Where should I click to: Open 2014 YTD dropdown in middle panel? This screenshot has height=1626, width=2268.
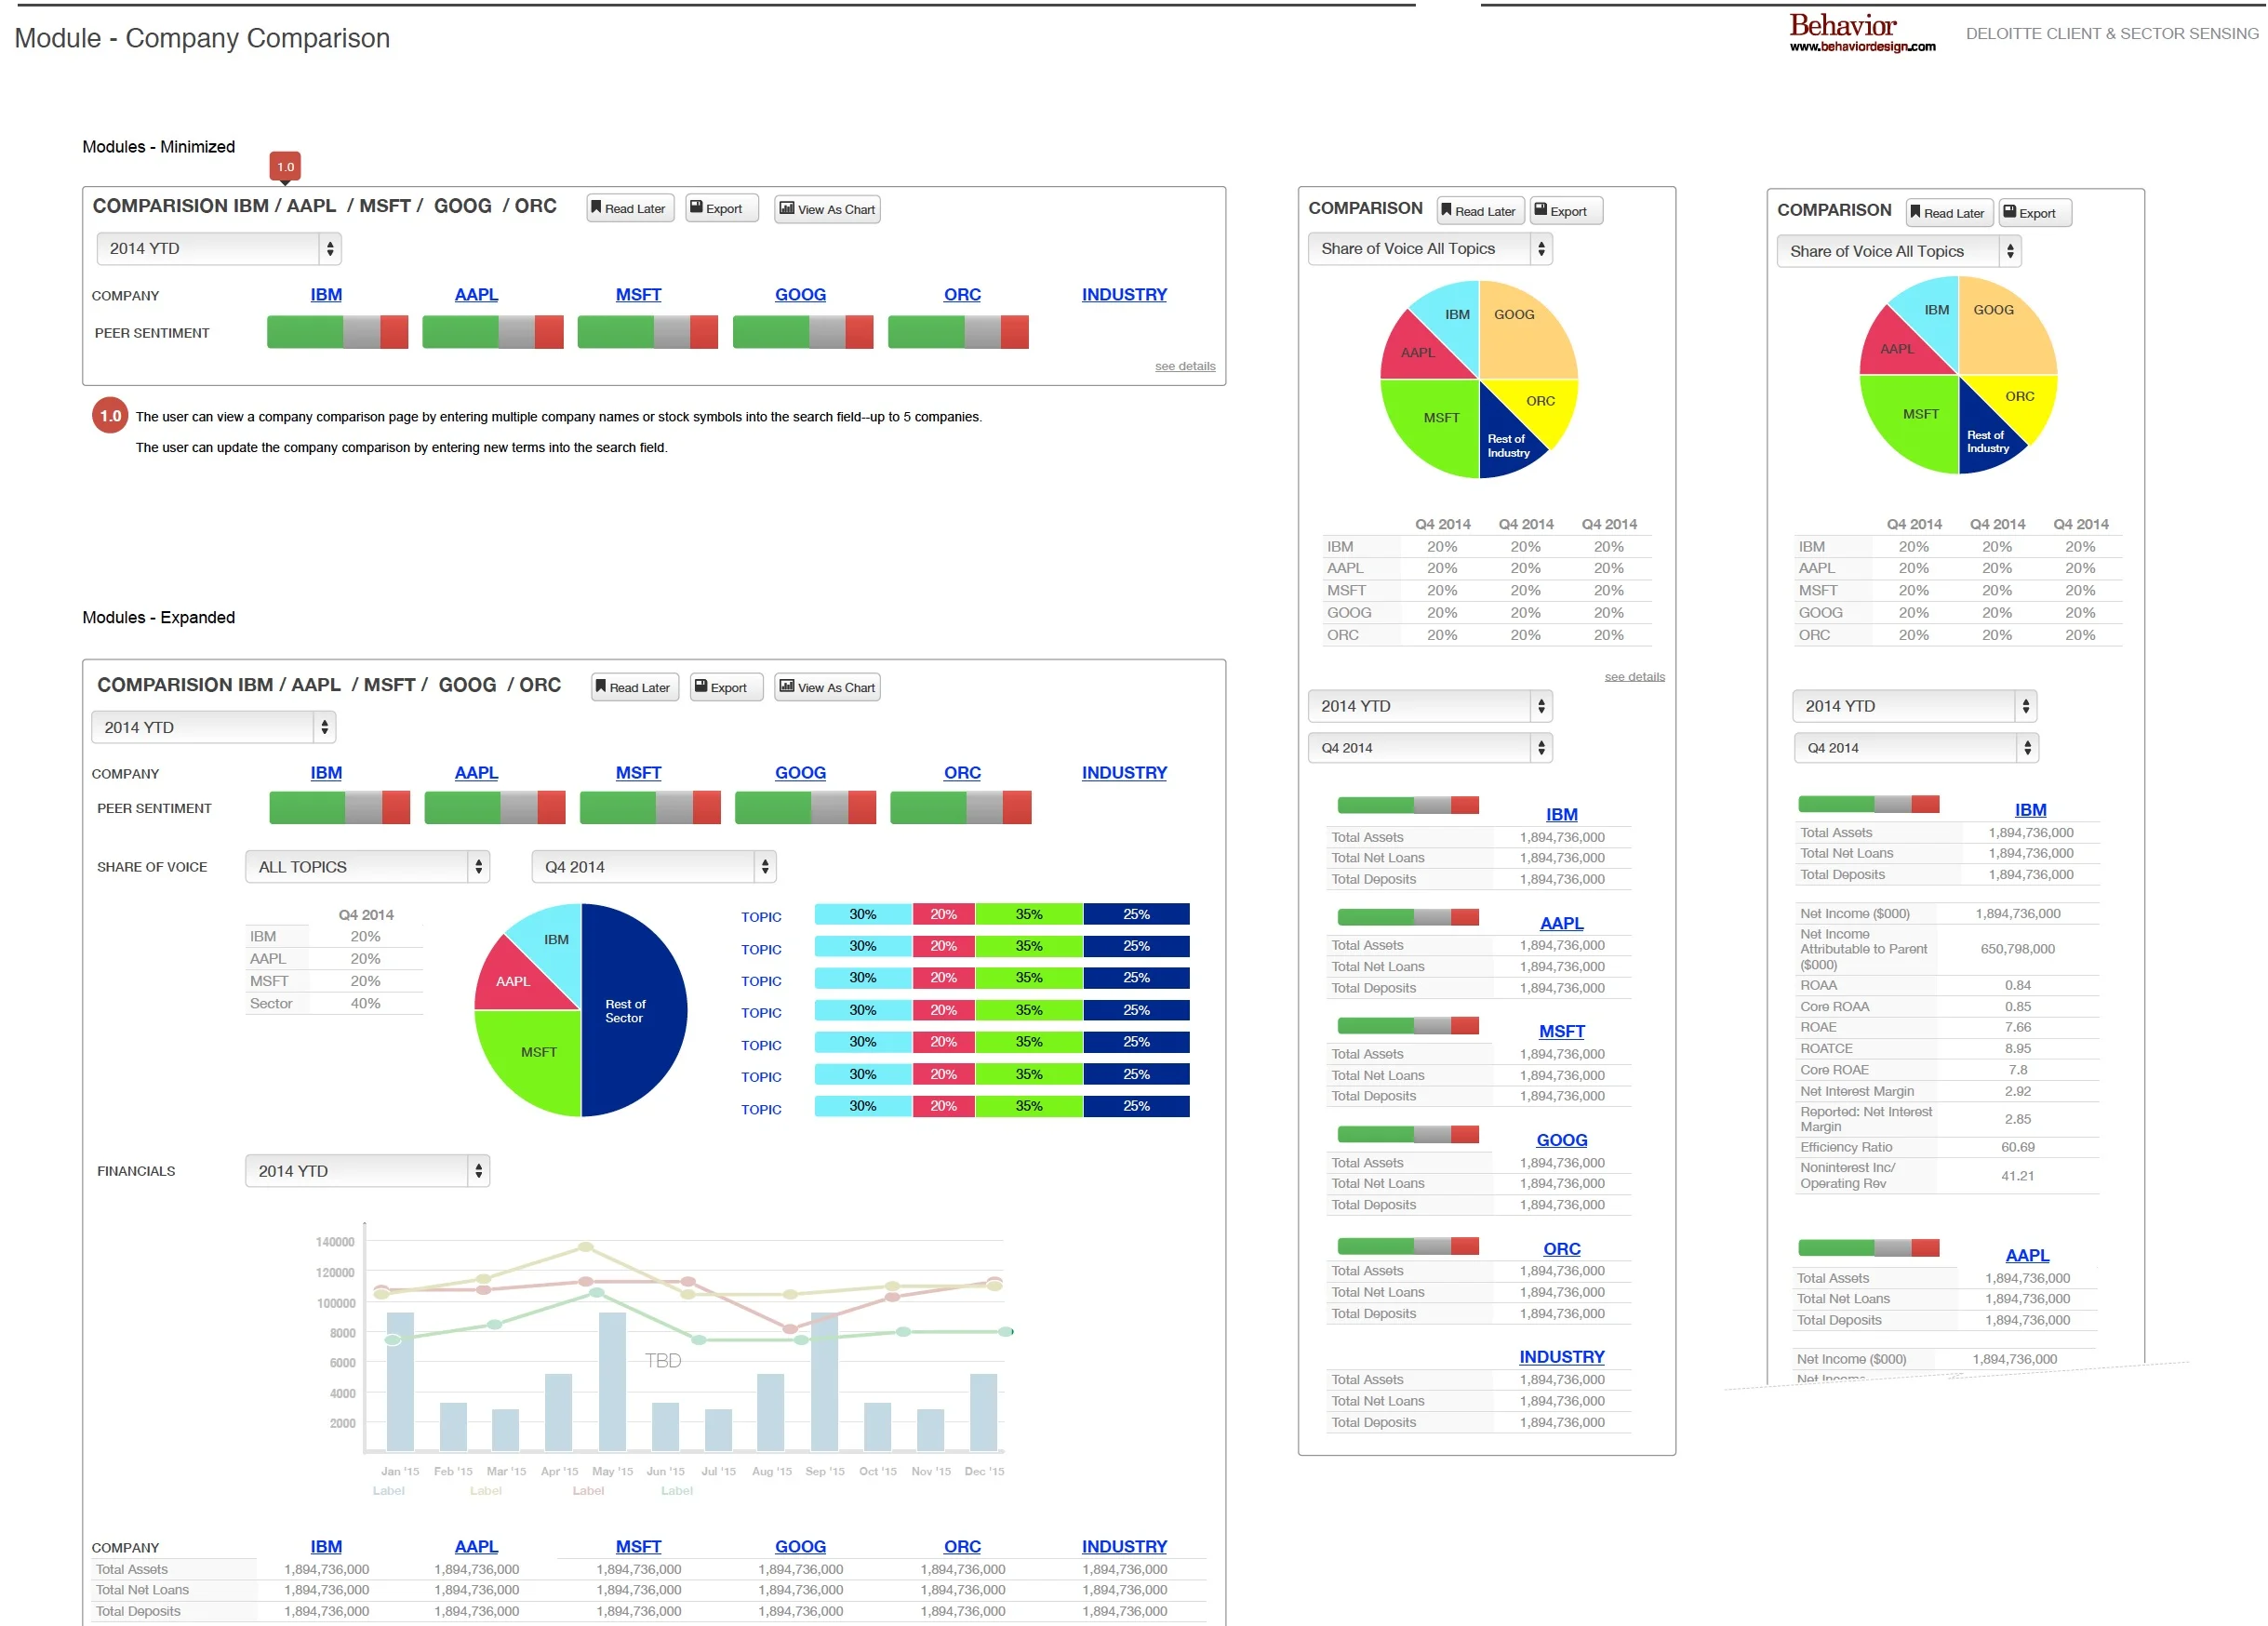click(x=1430, y=706)
